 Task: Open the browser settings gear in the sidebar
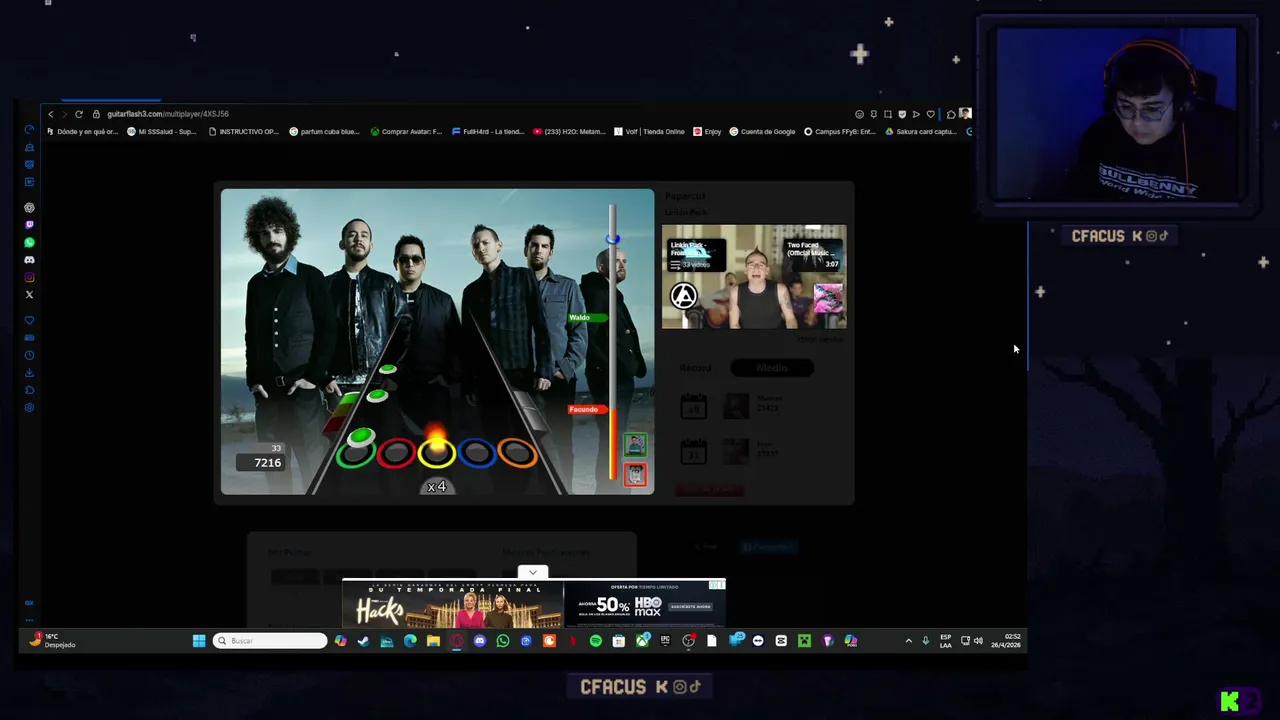(x=29, y=407)
